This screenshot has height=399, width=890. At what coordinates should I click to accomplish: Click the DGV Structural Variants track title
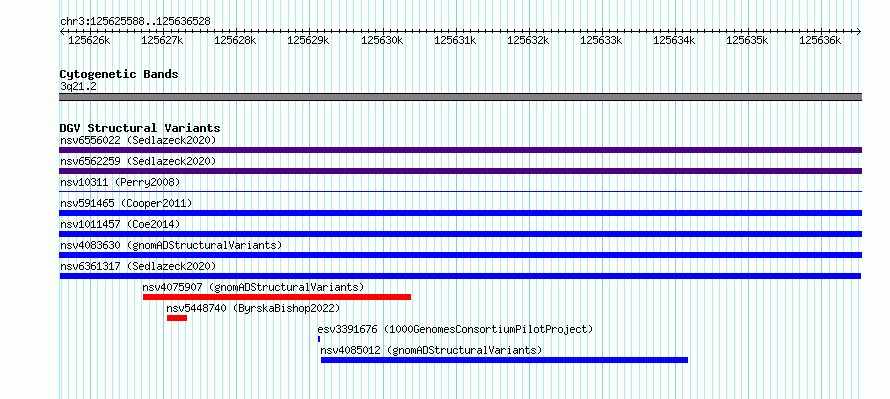tap(140, 128)
